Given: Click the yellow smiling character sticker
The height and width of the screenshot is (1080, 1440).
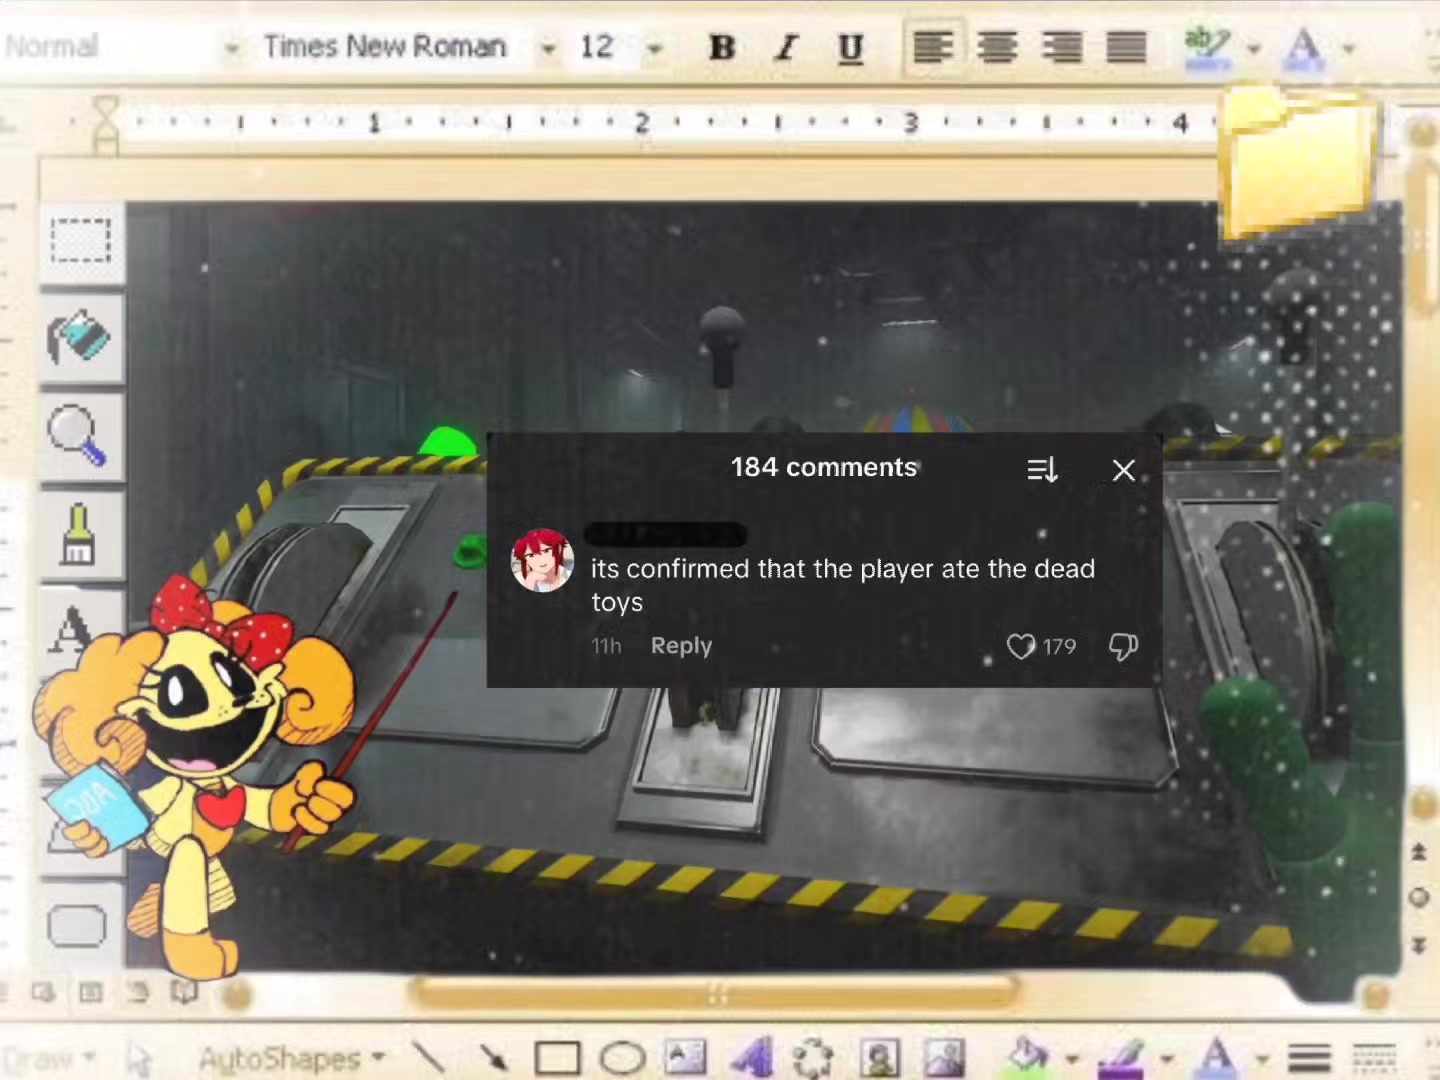Looking at the screenshot, I should 195,775.
